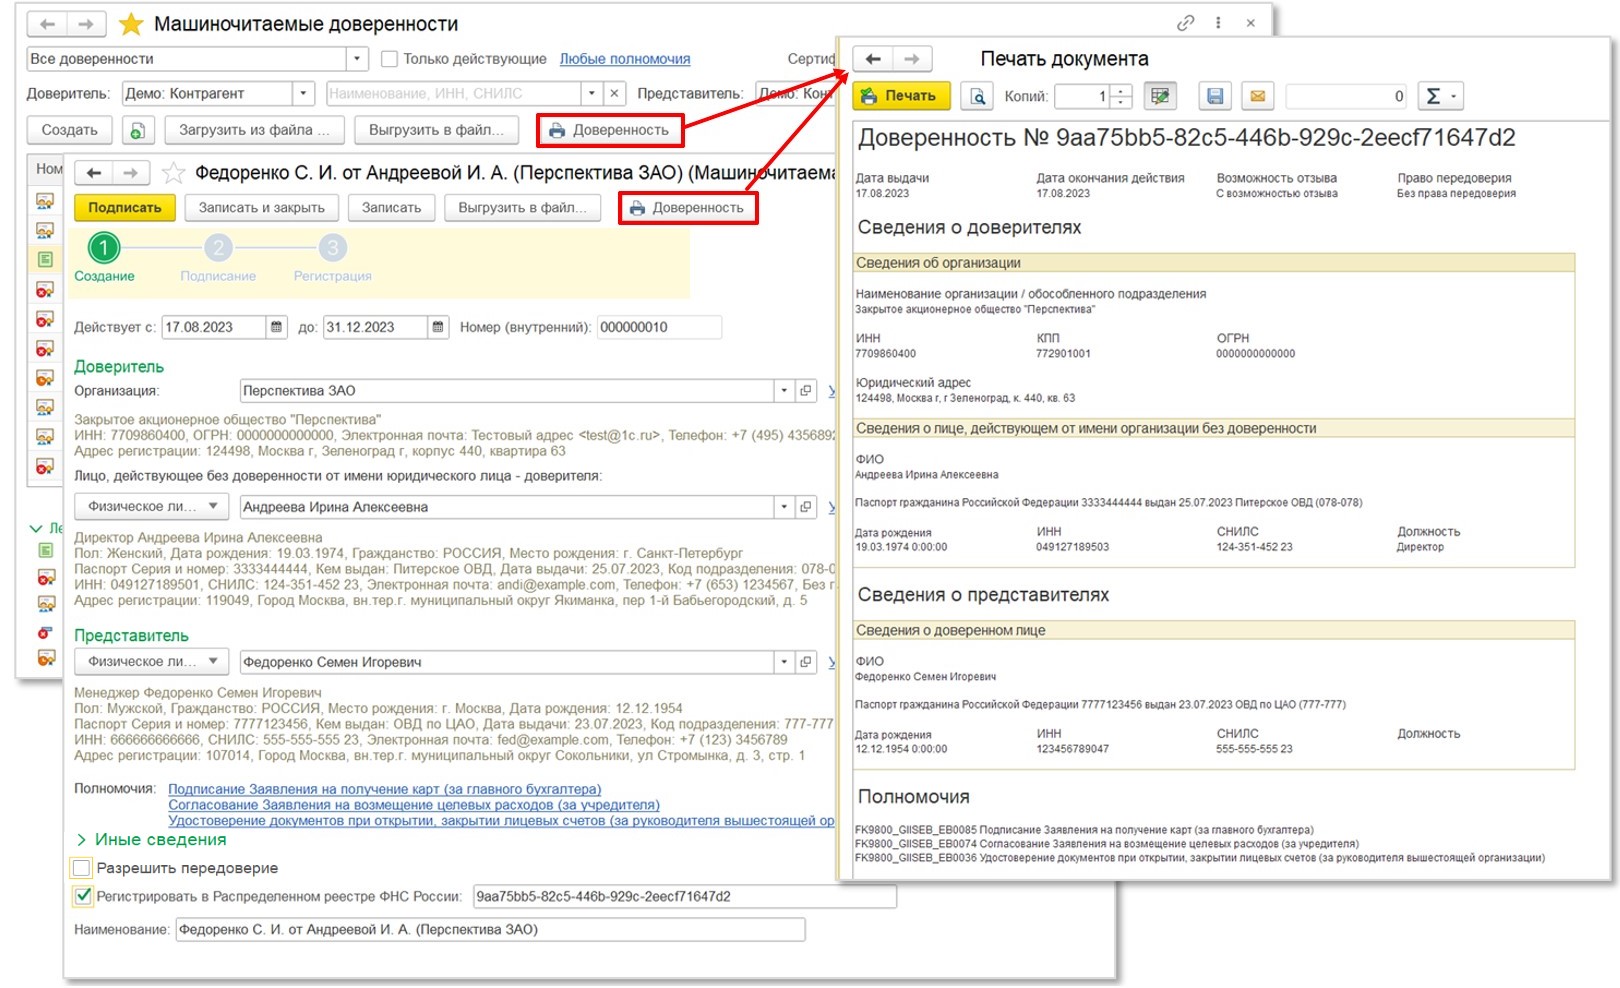The image size is (1620, 988).
Task: Send document by email envelope icon
Action: (x=1258, y=96)
